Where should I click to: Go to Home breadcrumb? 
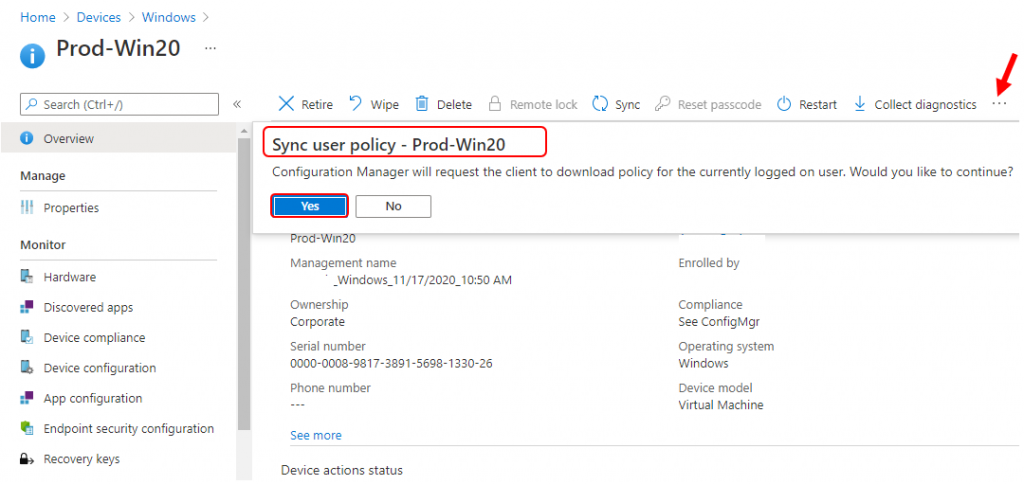coord(38,17)
